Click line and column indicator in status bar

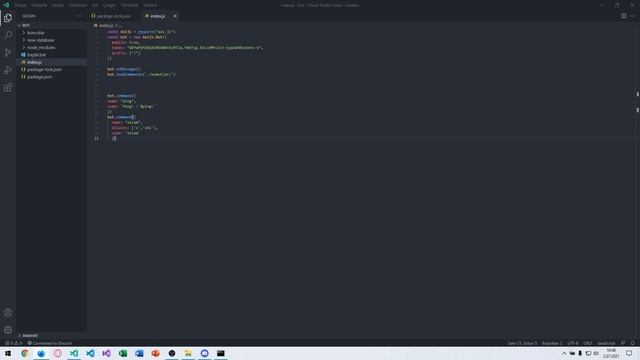522,343
